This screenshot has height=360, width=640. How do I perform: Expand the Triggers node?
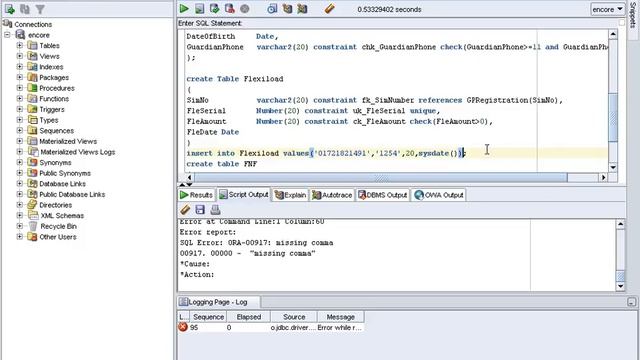tap(20, 109)
